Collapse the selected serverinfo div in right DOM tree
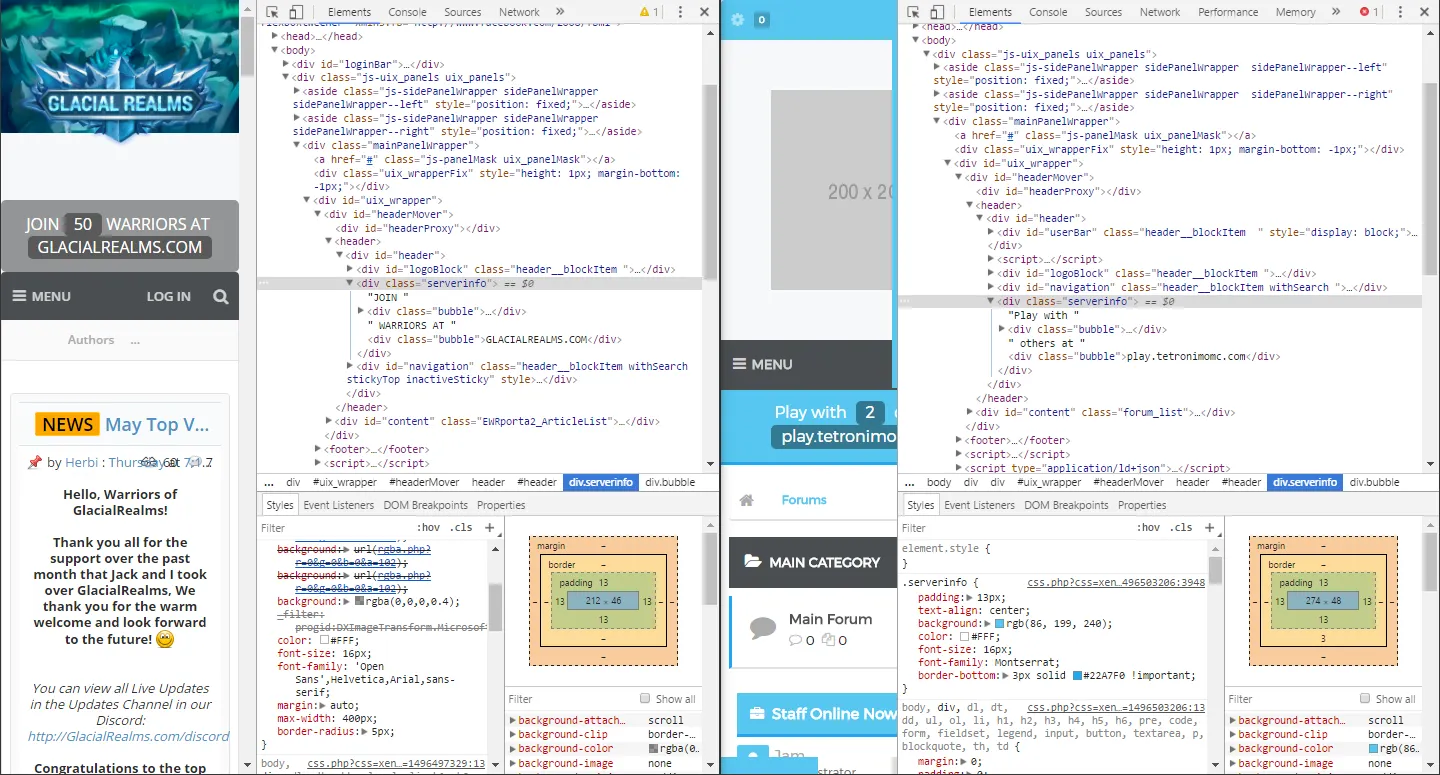Viewport: 1440px width, 775px height. tap(991, 301)
